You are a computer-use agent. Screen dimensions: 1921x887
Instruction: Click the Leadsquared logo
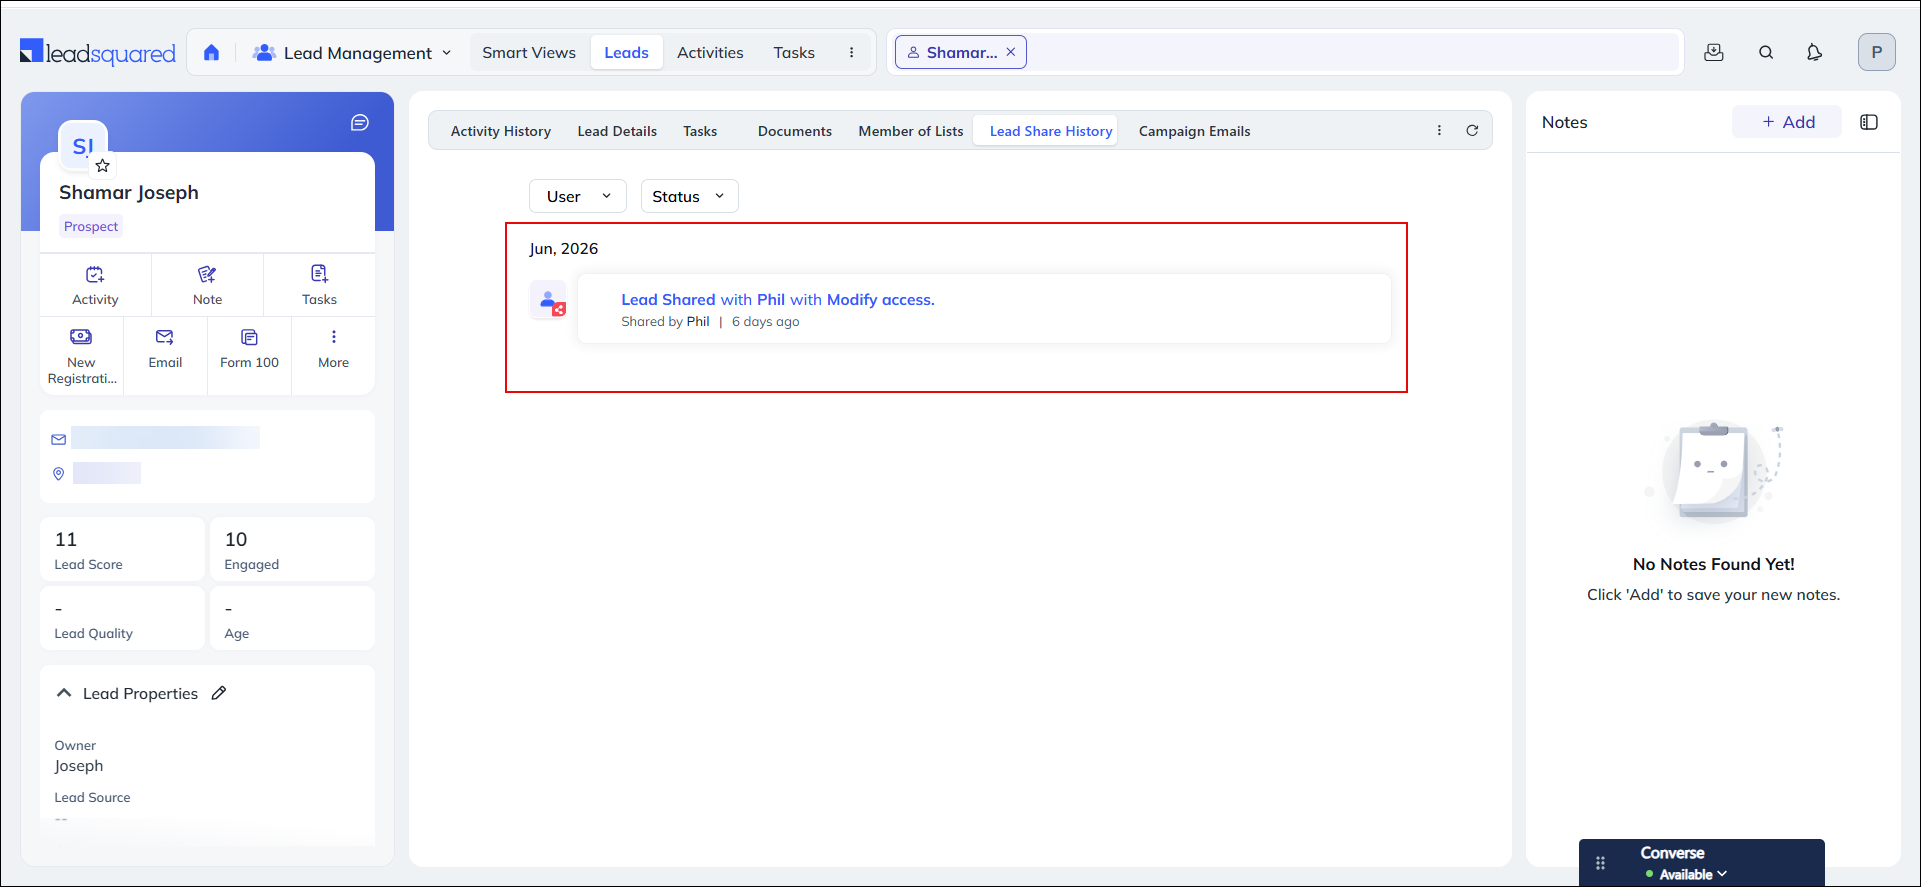point(98,53)
